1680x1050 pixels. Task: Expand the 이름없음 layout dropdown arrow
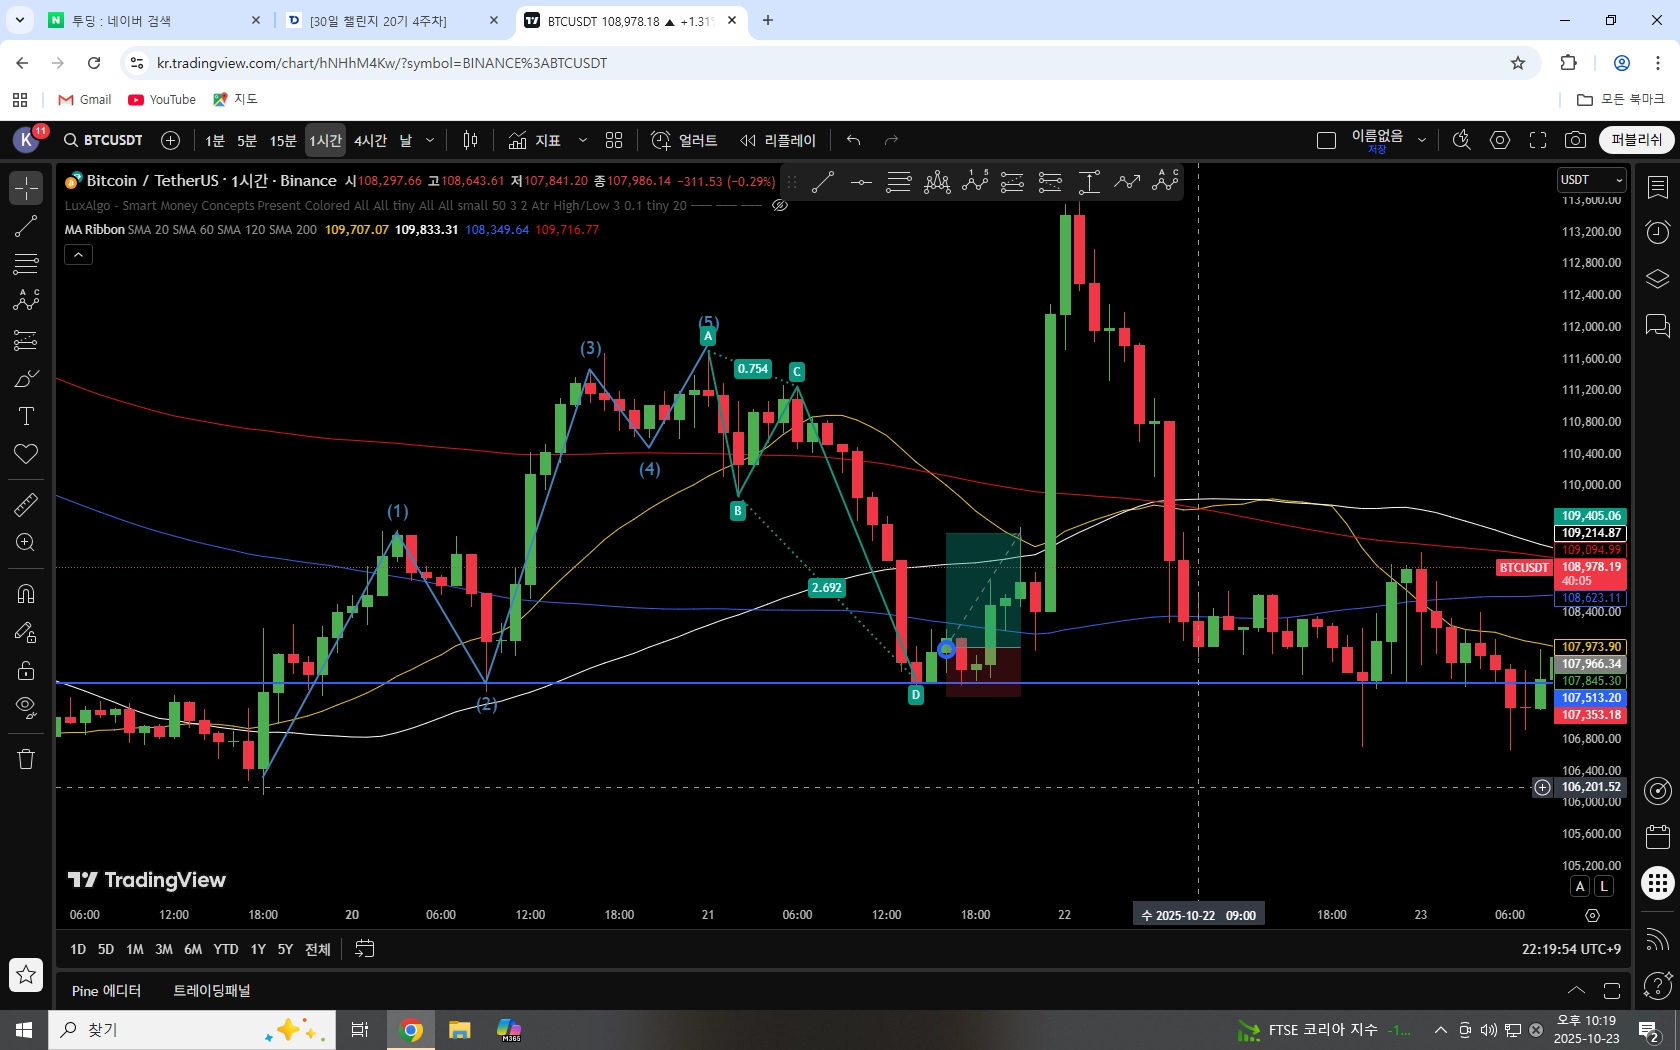click(1421, 140)
